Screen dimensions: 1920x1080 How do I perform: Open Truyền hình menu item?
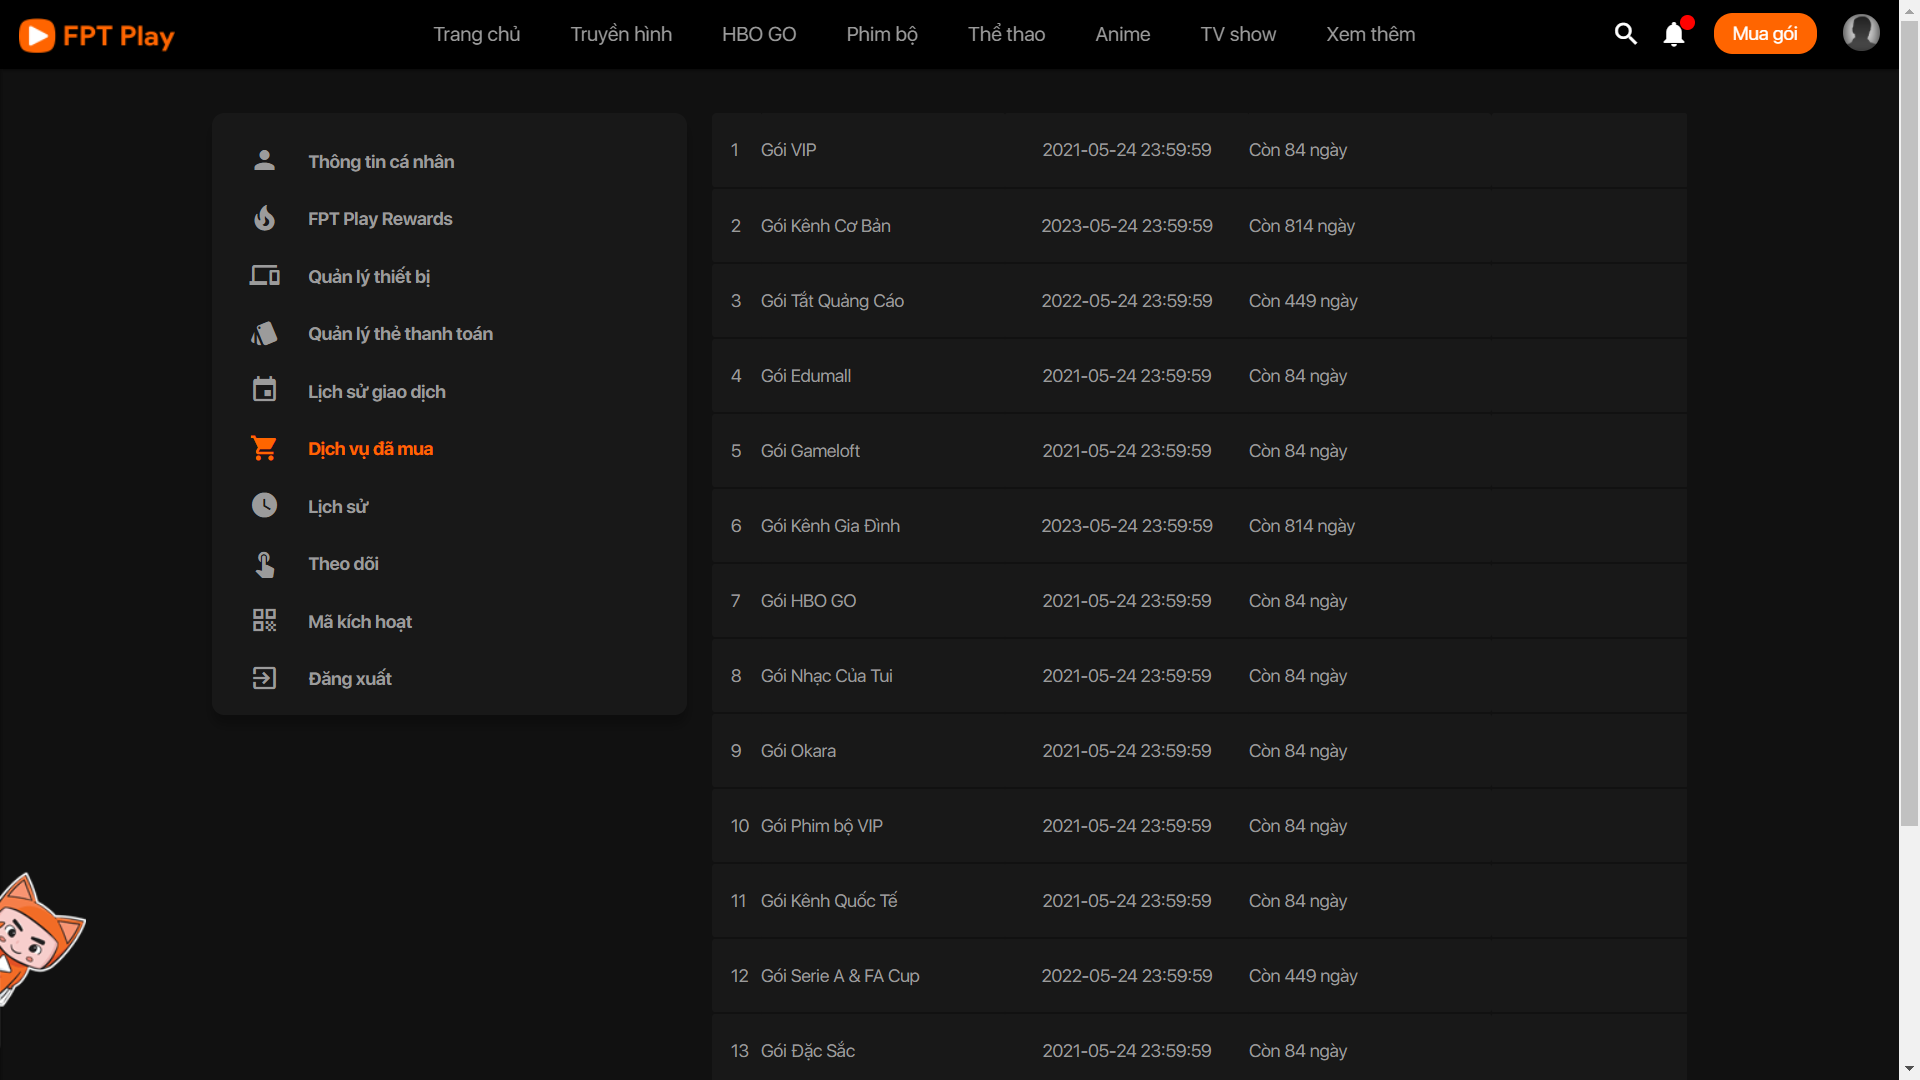(621, 34)
